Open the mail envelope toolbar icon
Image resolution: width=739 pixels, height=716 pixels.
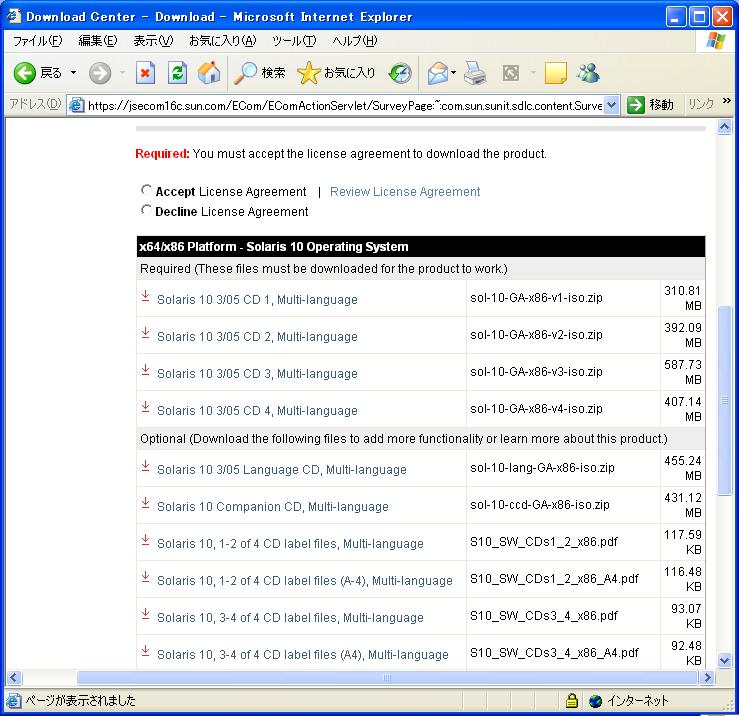(437, 73)
